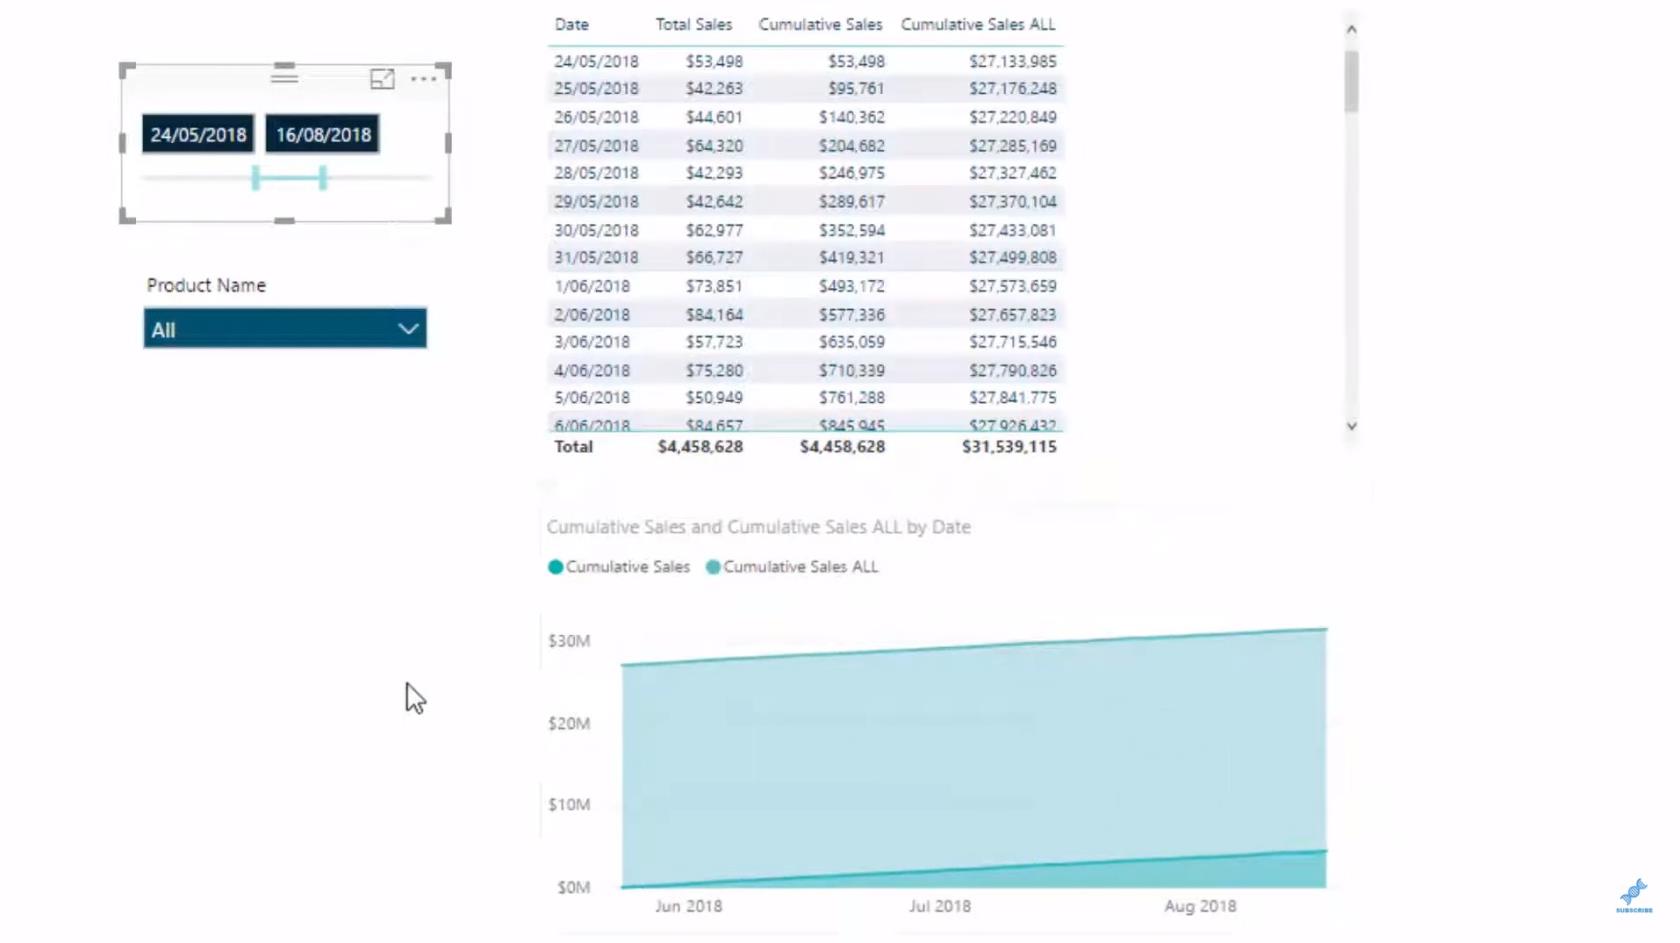
Task: Click the Product Name dropdown chevron
Action: pyautogui.click(x=408, y=328)
